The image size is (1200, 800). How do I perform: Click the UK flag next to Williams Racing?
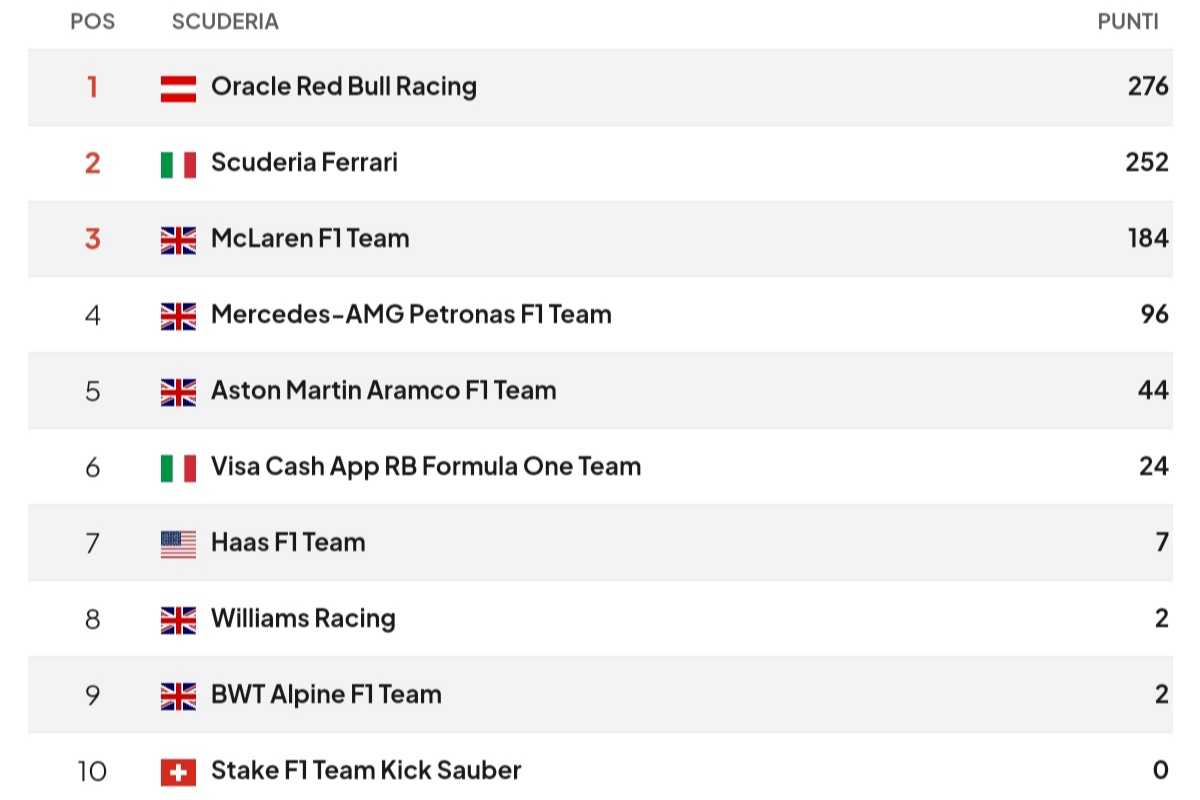tap(178, 620)
